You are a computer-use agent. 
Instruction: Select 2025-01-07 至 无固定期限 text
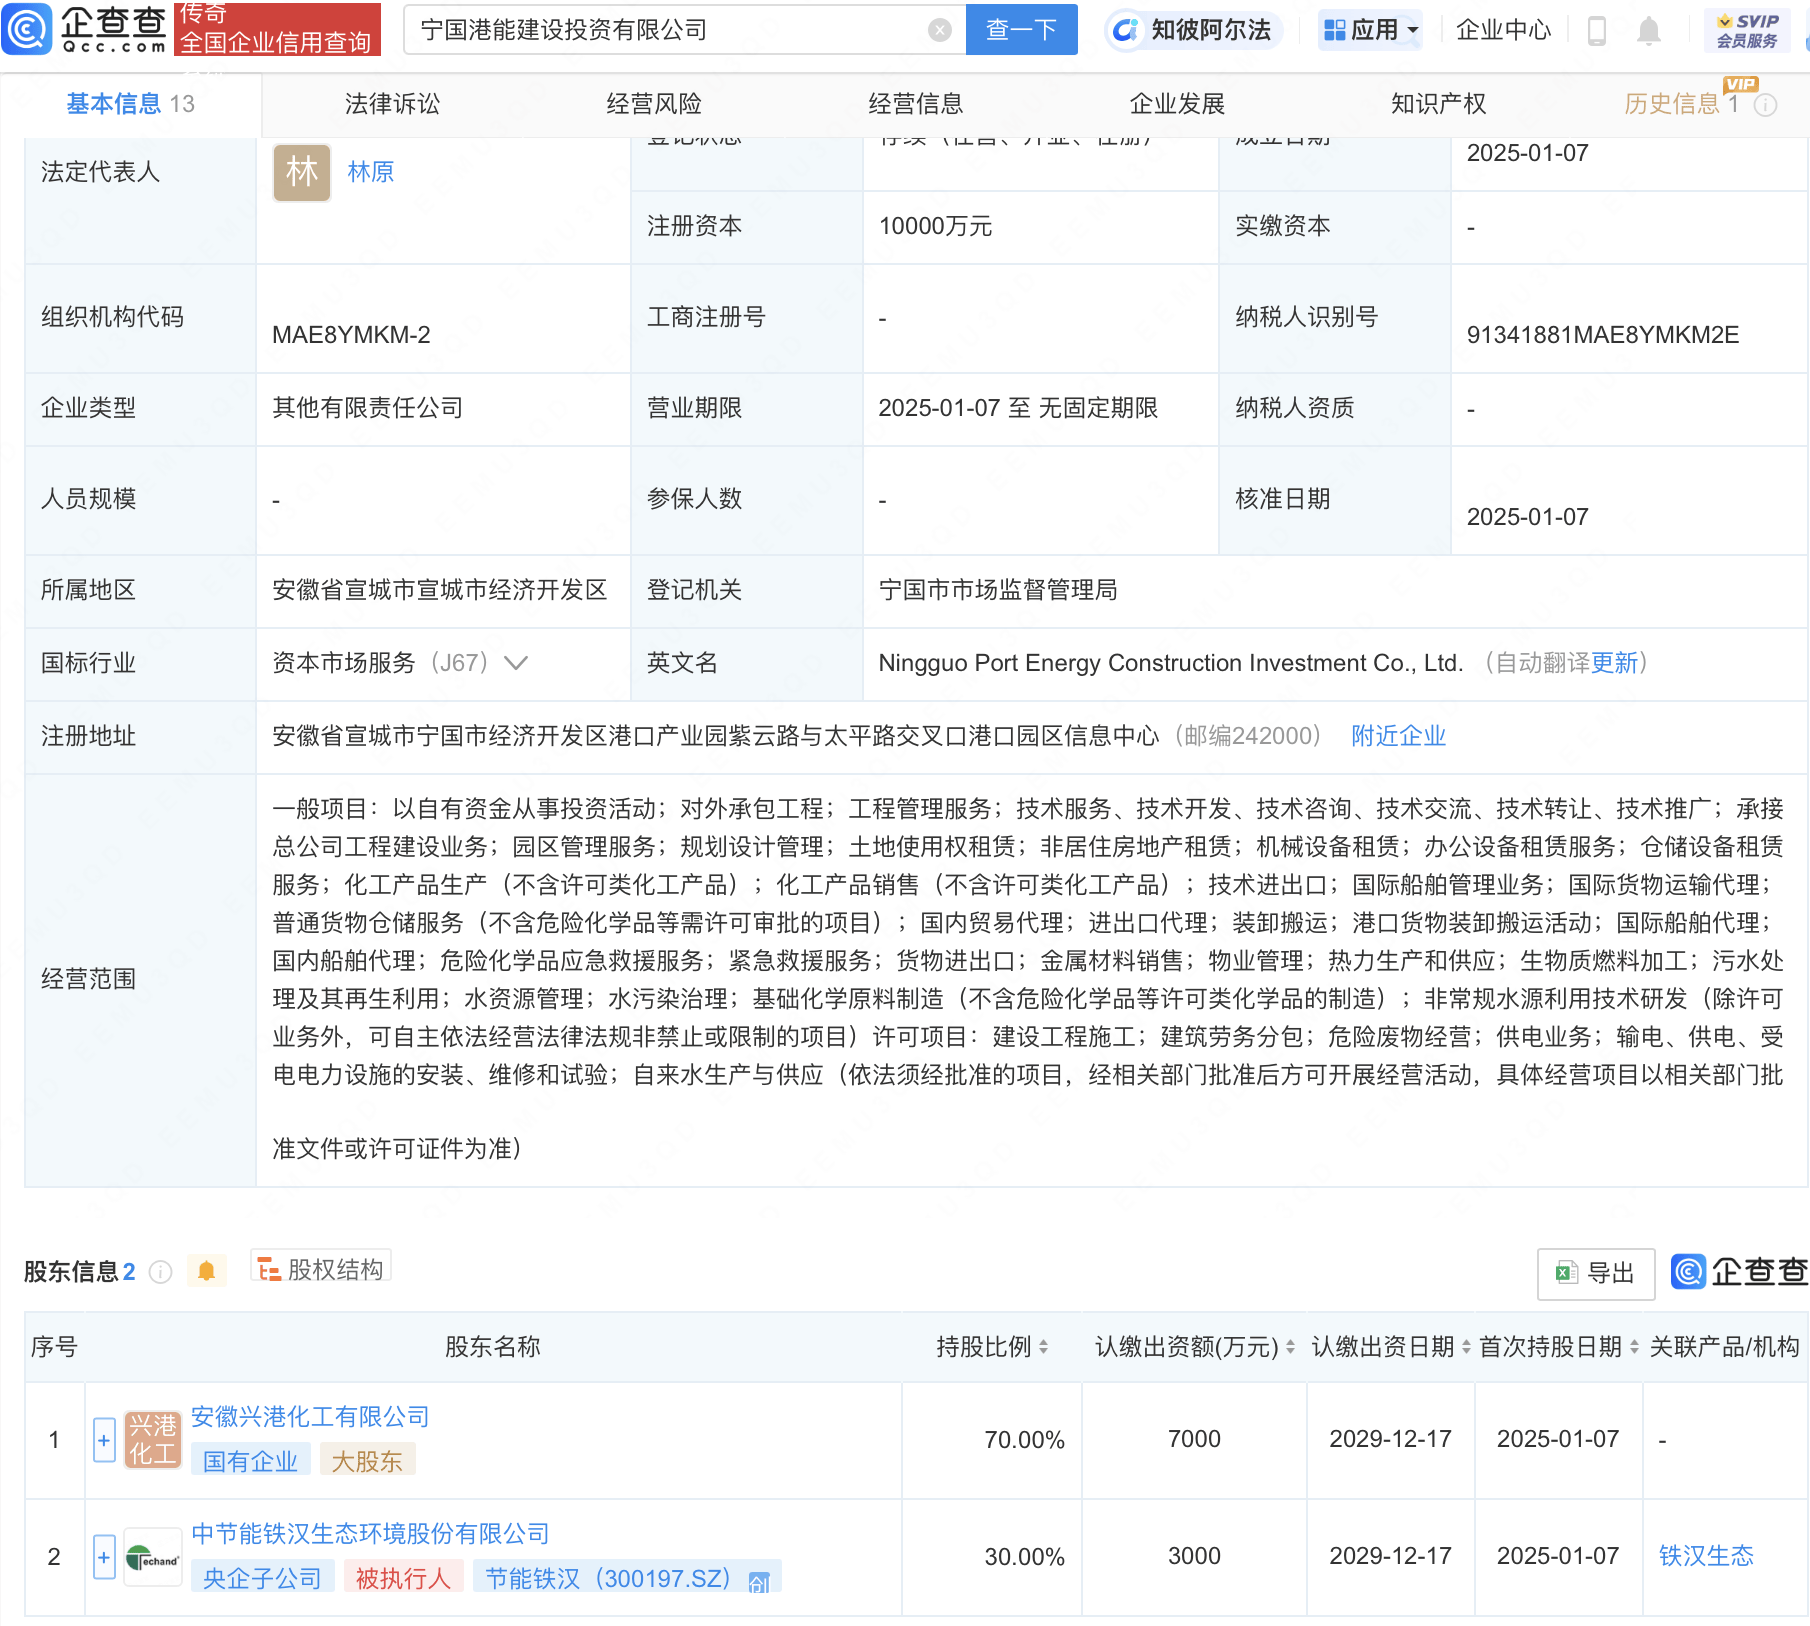[1018, 408]
